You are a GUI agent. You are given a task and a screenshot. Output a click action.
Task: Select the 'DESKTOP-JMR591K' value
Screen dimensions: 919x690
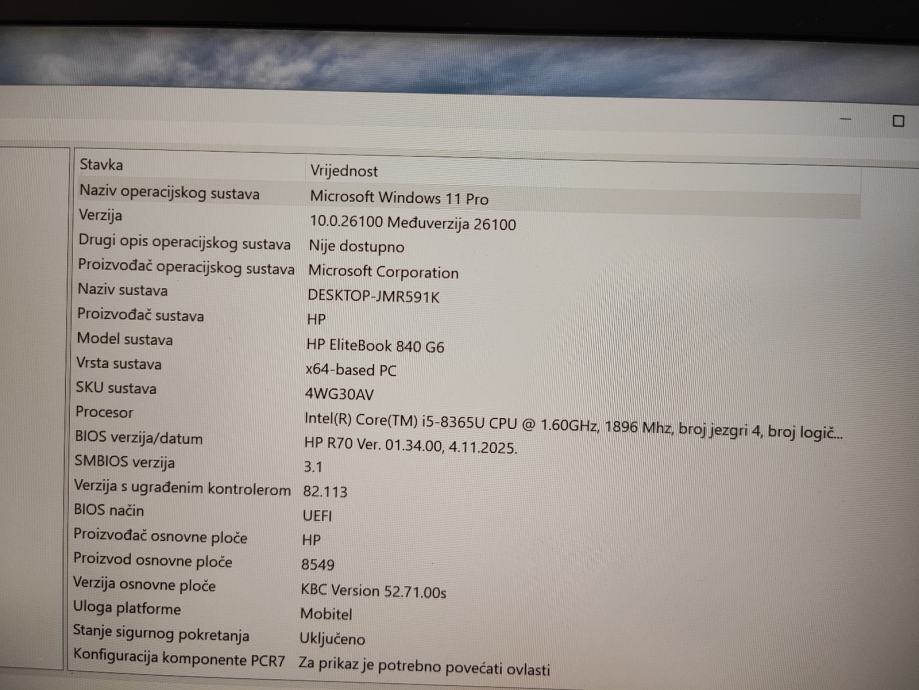point(373,297)
